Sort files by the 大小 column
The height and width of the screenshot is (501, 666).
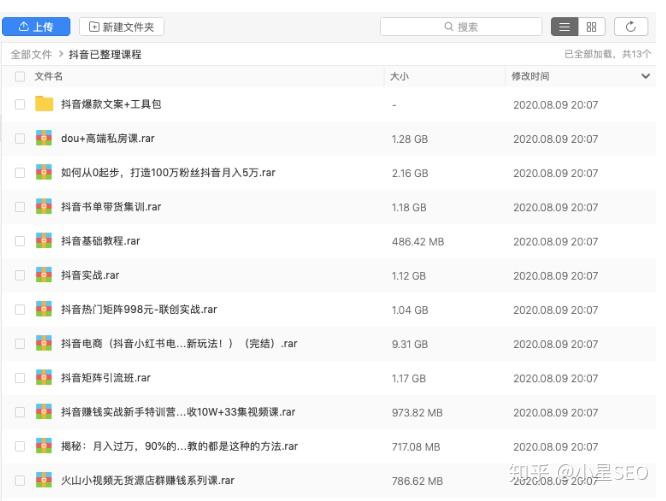pos(399,76)
